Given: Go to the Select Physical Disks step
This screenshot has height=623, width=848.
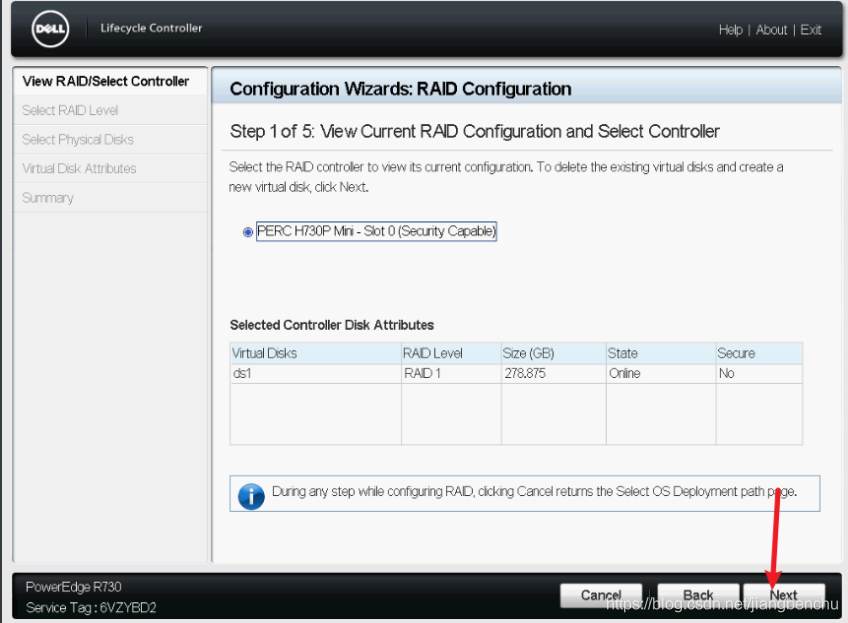Looking at the screenshot, I should (x=110, y=140).
